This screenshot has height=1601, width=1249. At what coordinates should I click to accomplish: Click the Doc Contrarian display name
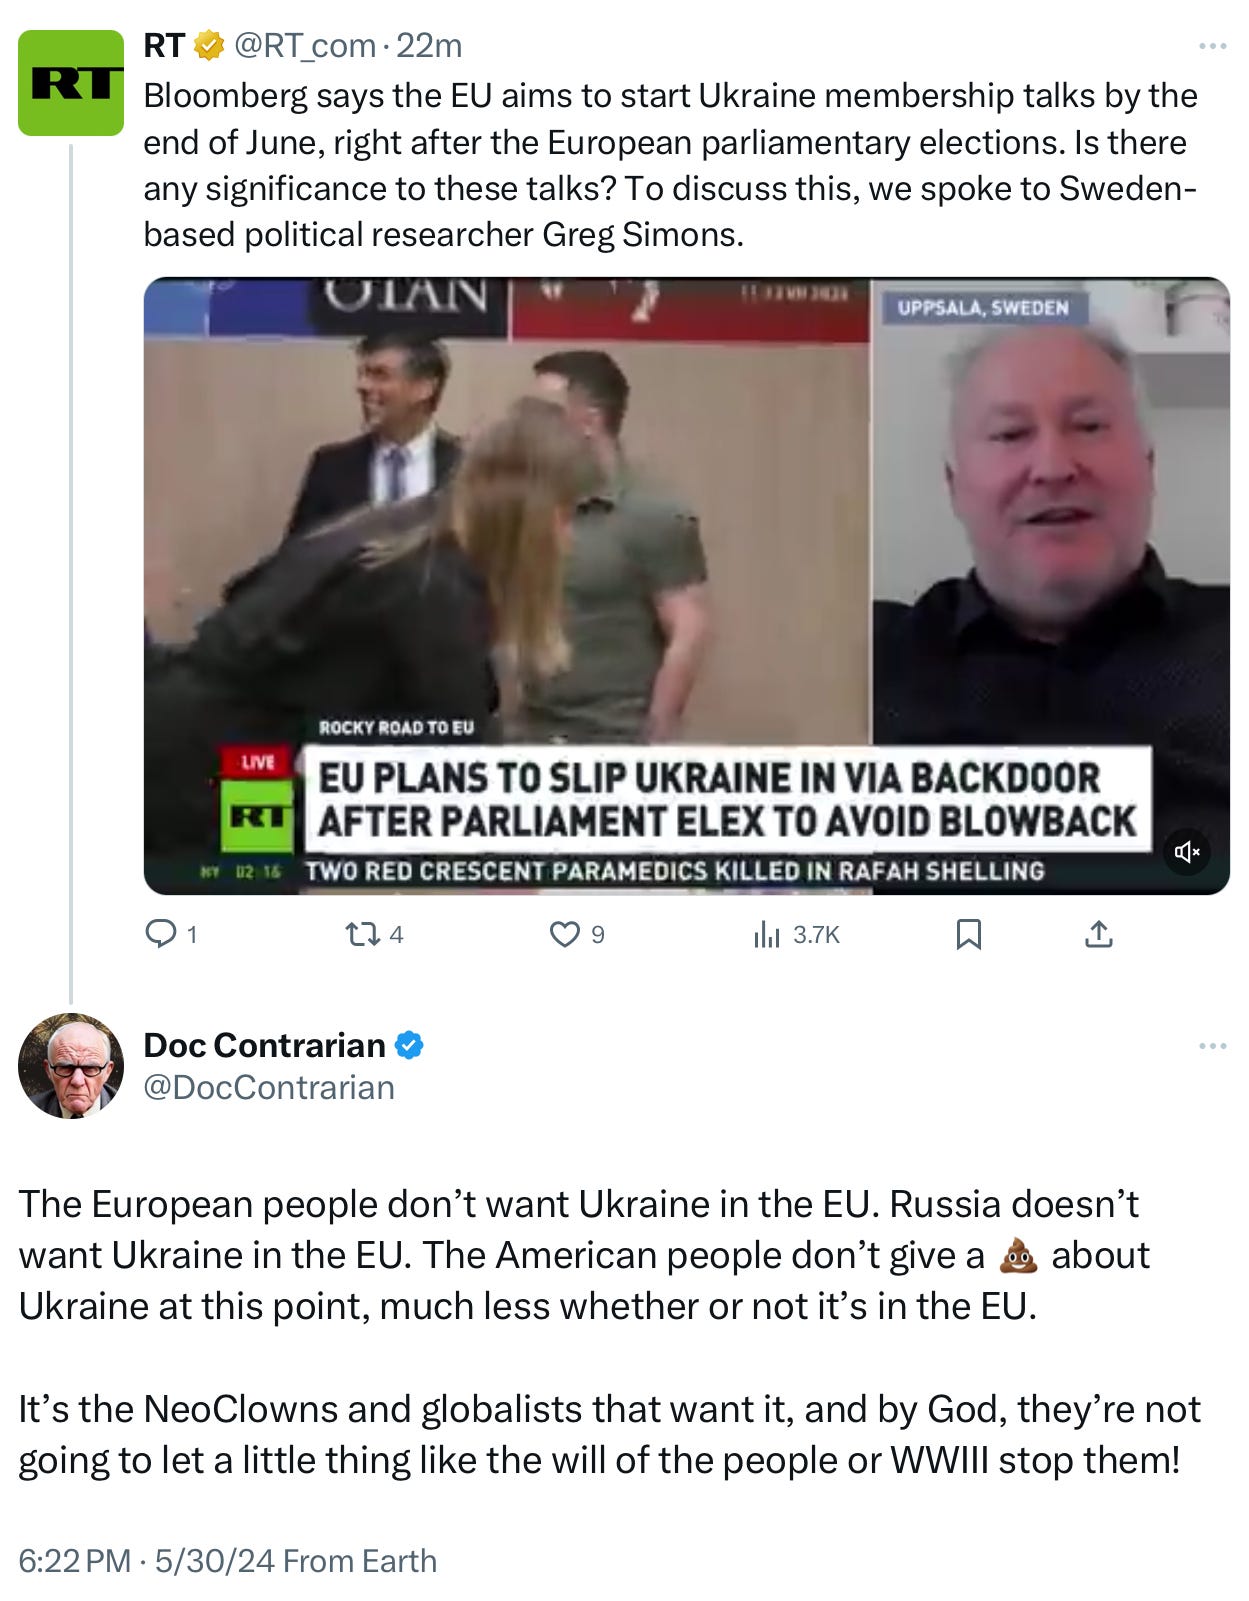pos(264,1045)
